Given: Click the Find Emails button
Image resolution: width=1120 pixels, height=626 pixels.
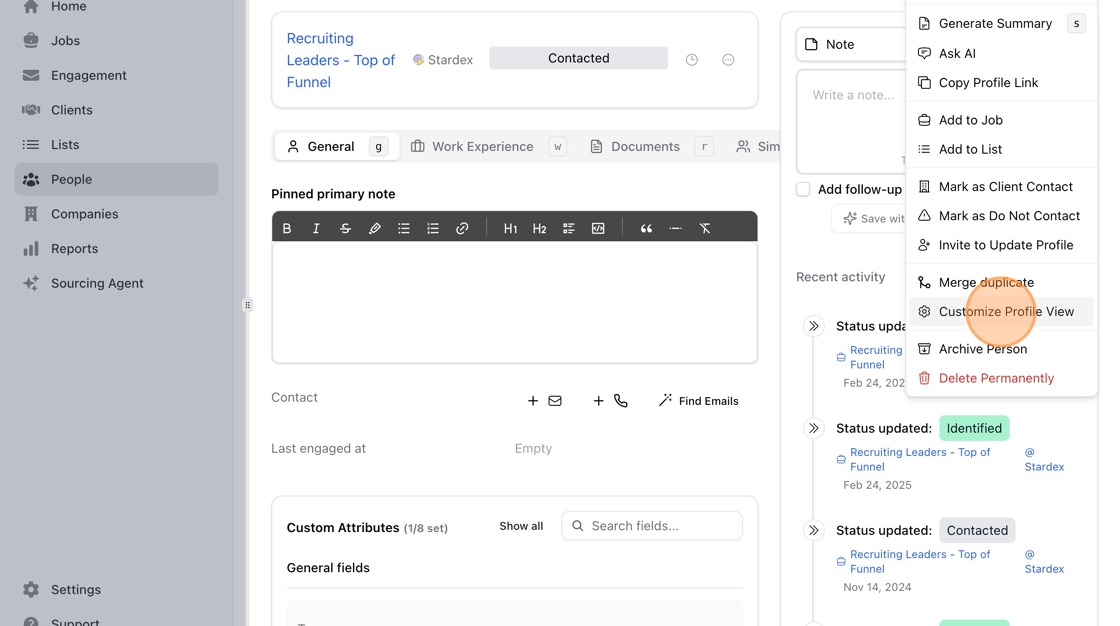Looking at the screenshot, I should [698, 401].
